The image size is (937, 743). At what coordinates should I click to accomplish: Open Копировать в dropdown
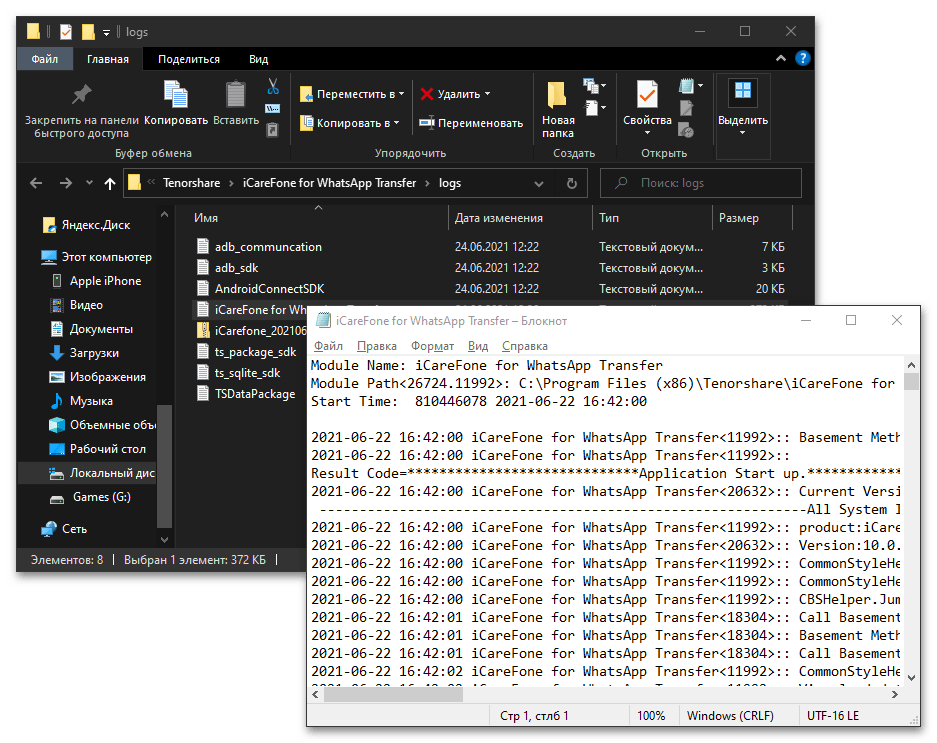[350, 123]
